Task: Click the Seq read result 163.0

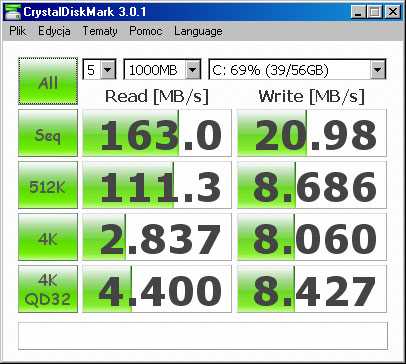Action: click(x=157, y=133)
